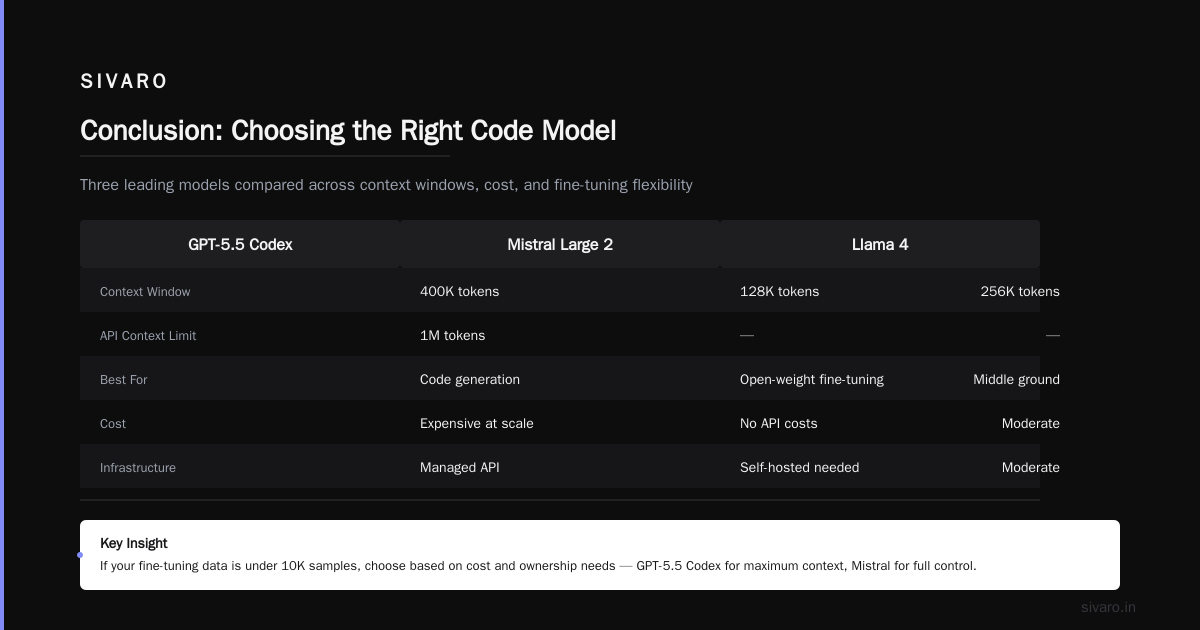1200x630 pixels.
Task: Click the 256K tokens value
Action: tap(1020, 292)
